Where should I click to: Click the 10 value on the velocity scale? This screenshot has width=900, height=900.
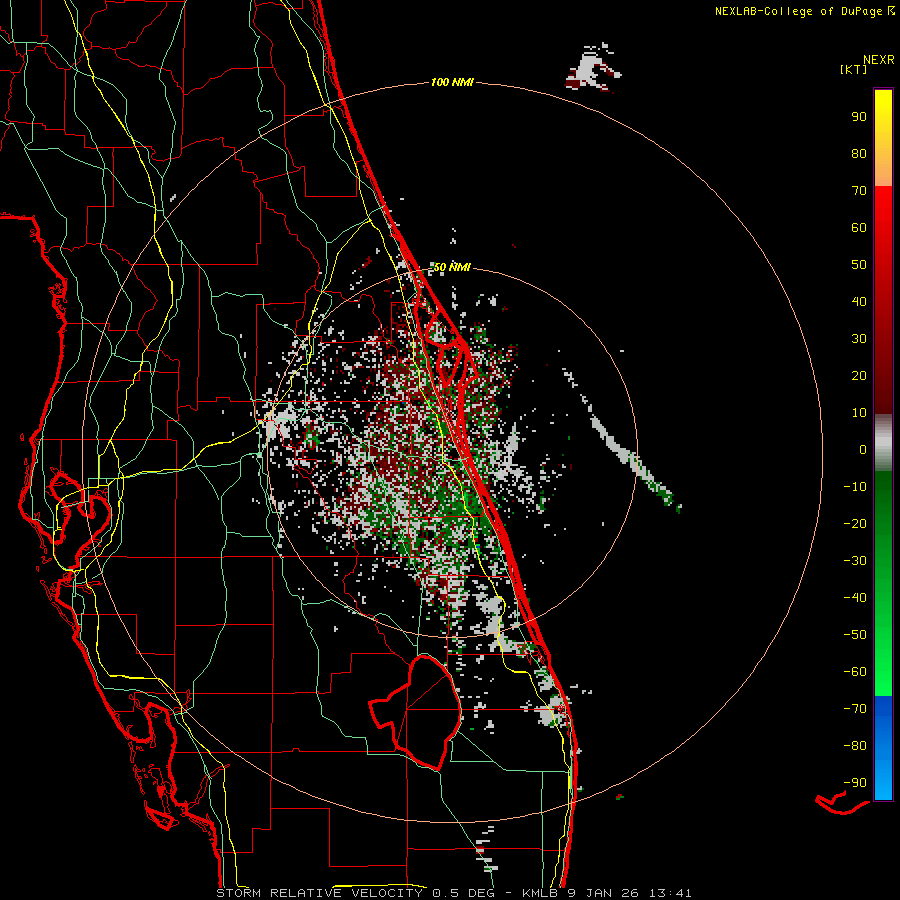point(859,413)
